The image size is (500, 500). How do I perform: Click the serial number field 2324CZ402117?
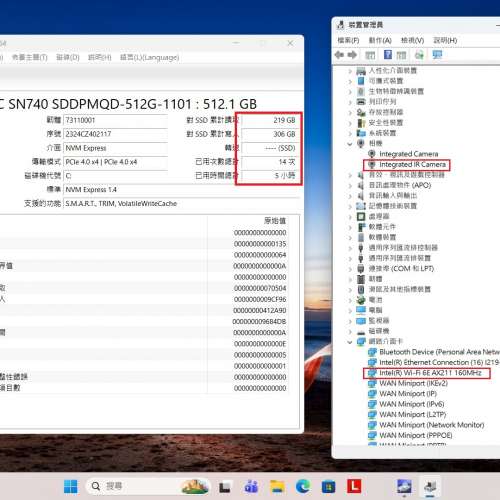pos(115,134)
